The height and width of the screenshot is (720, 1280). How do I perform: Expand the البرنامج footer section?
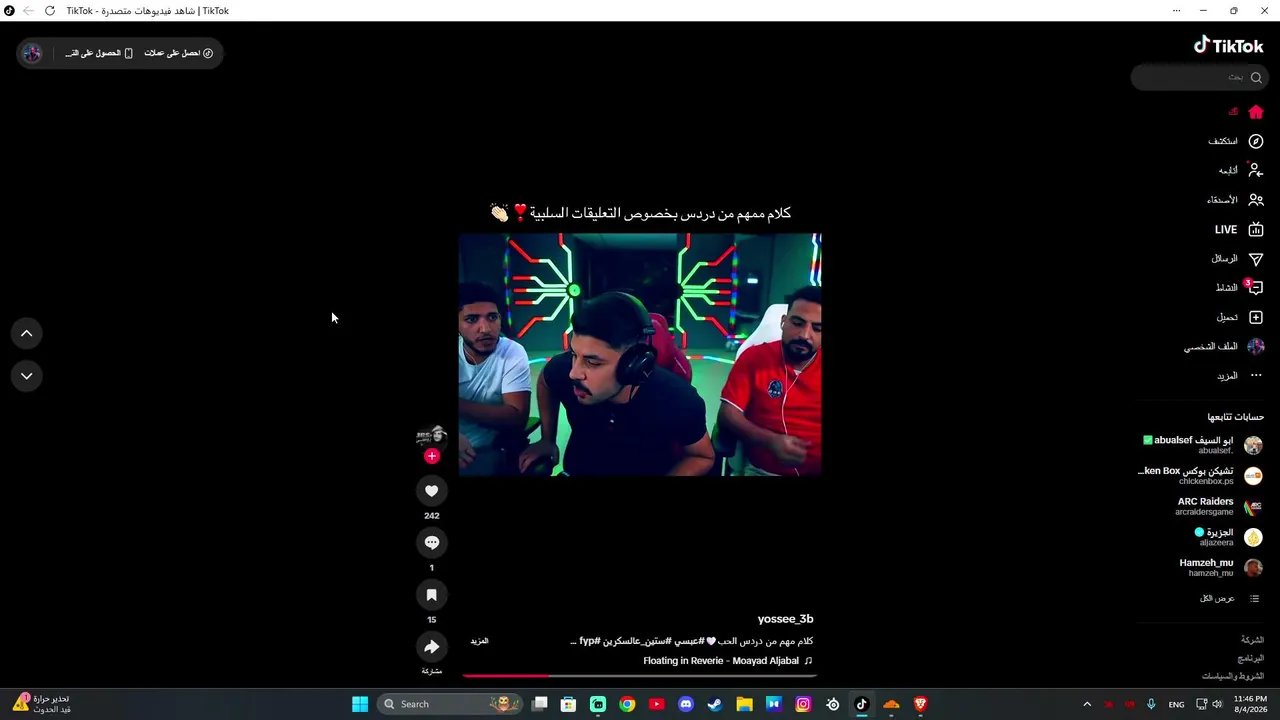1251,658
